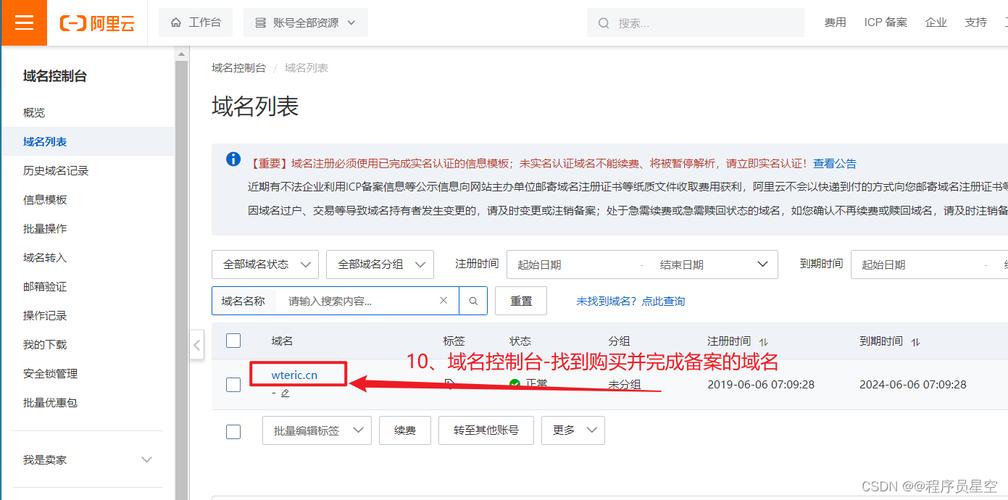Check the wteric.cn row checkbox
Image resolution: width=1008 pixels, height=500 pixels.
233,384
